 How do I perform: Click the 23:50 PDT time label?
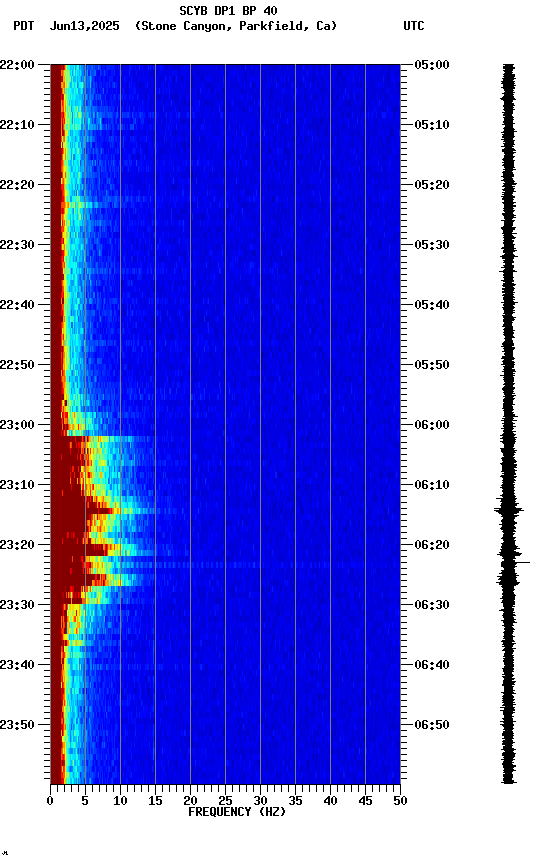(18, 725)
